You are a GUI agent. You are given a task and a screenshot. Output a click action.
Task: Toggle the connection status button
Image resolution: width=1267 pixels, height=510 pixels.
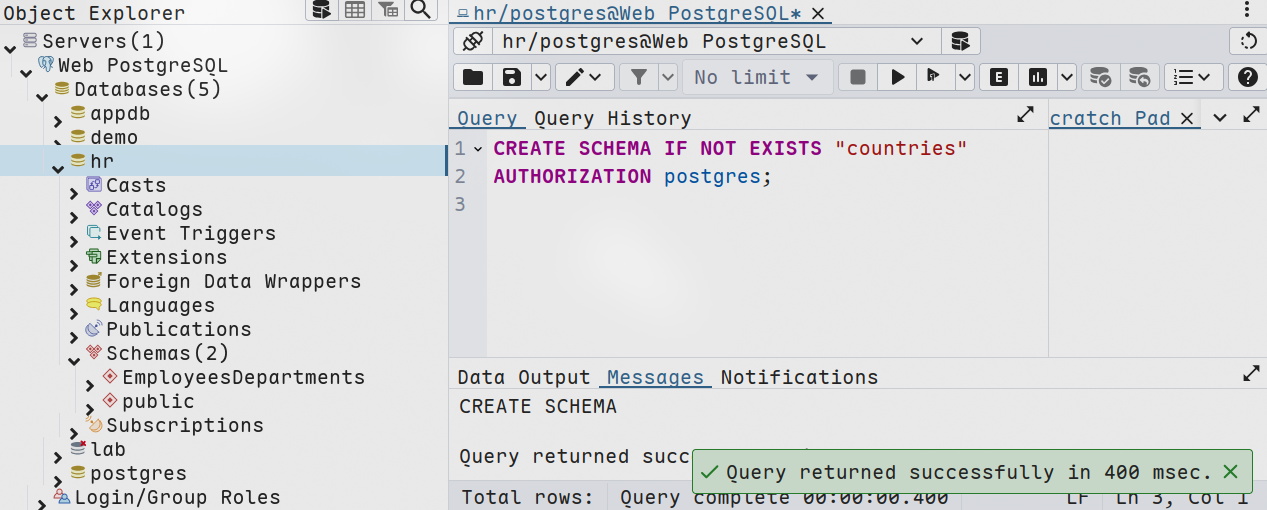[473, 42]
